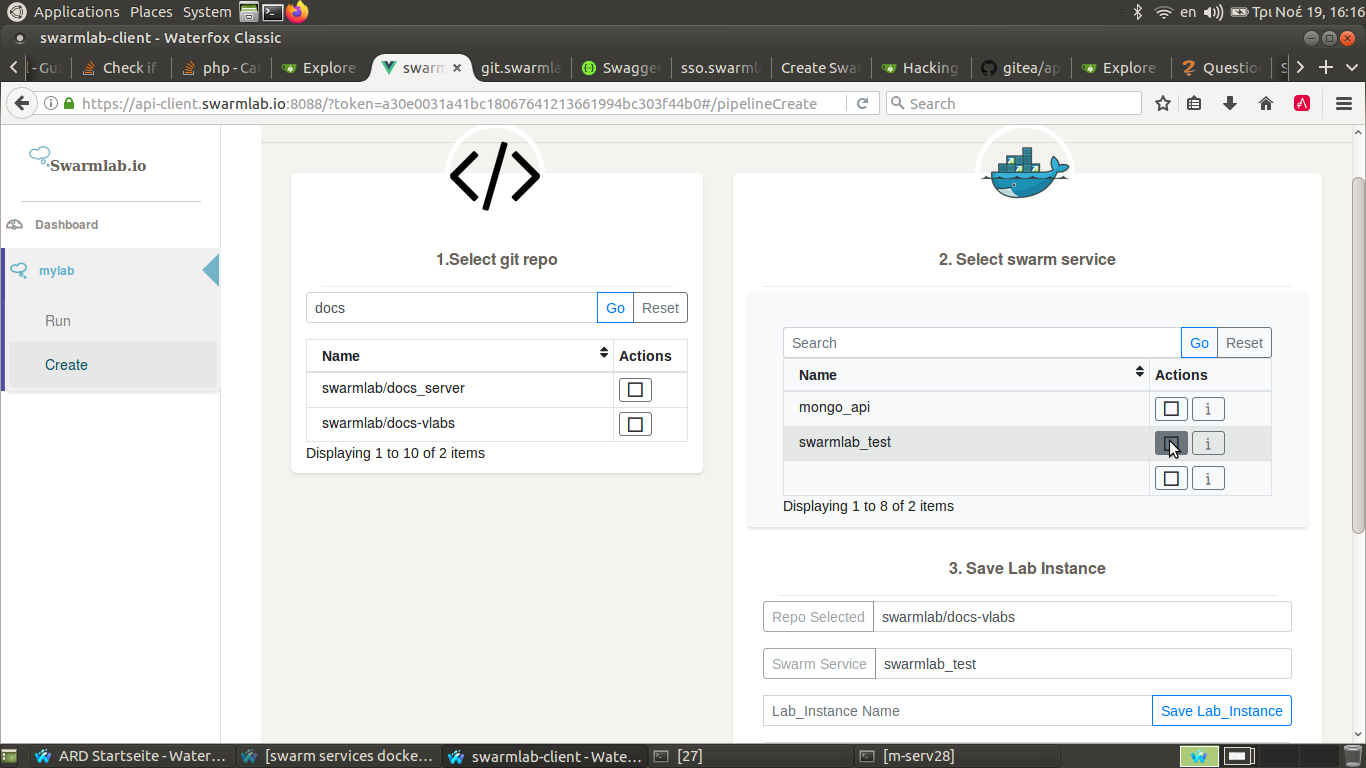
Task: Select the swarmlab/docs_server name cell
Action: pos(460,388)
